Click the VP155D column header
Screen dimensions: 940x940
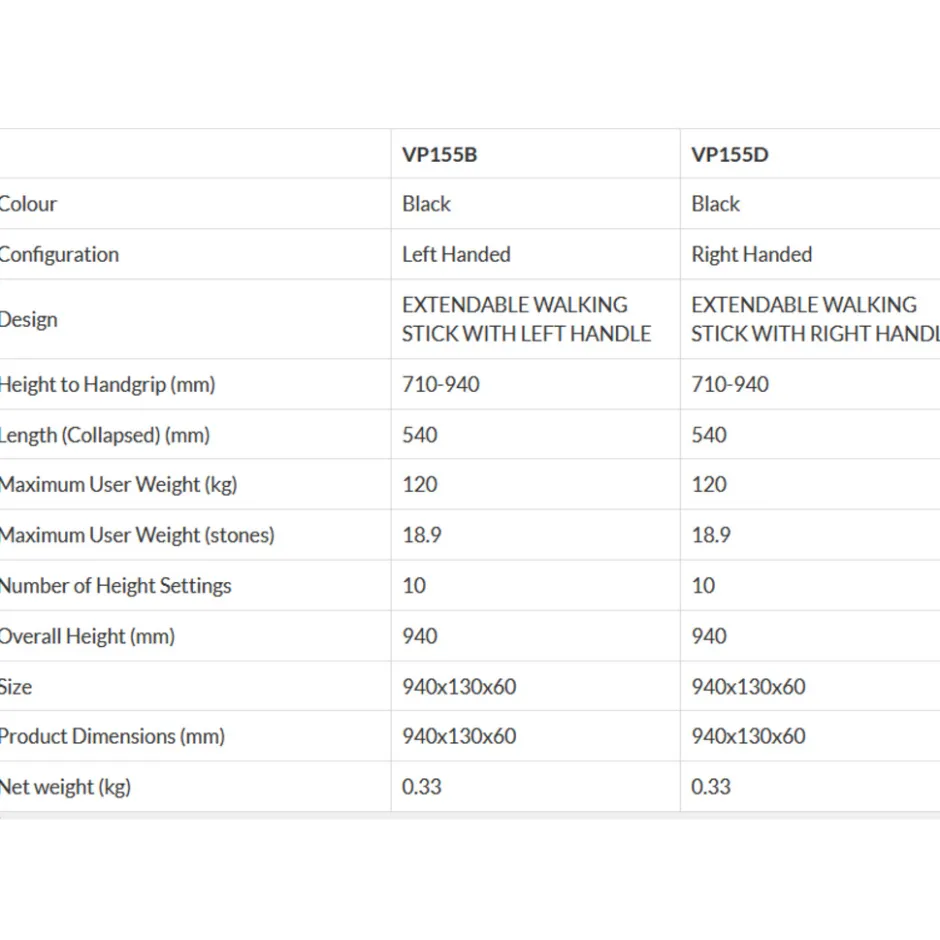pyautogui.click(x=730, y=155)
